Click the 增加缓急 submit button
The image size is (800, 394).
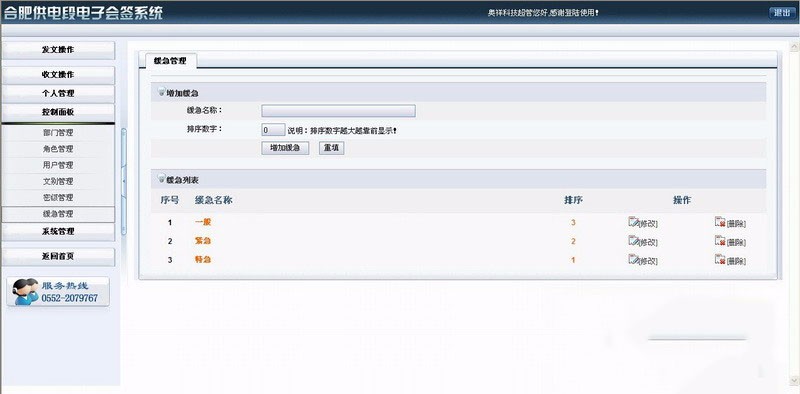click(285, 148)
